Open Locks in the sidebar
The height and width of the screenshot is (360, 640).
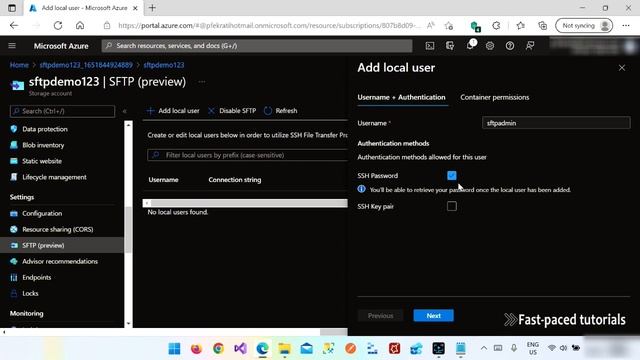tap(30, 293)
